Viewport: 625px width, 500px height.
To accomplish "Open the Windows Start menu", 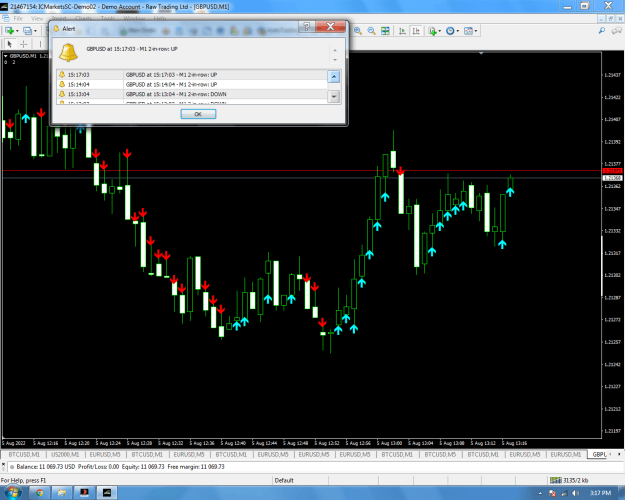I will (x=12, y=493).
